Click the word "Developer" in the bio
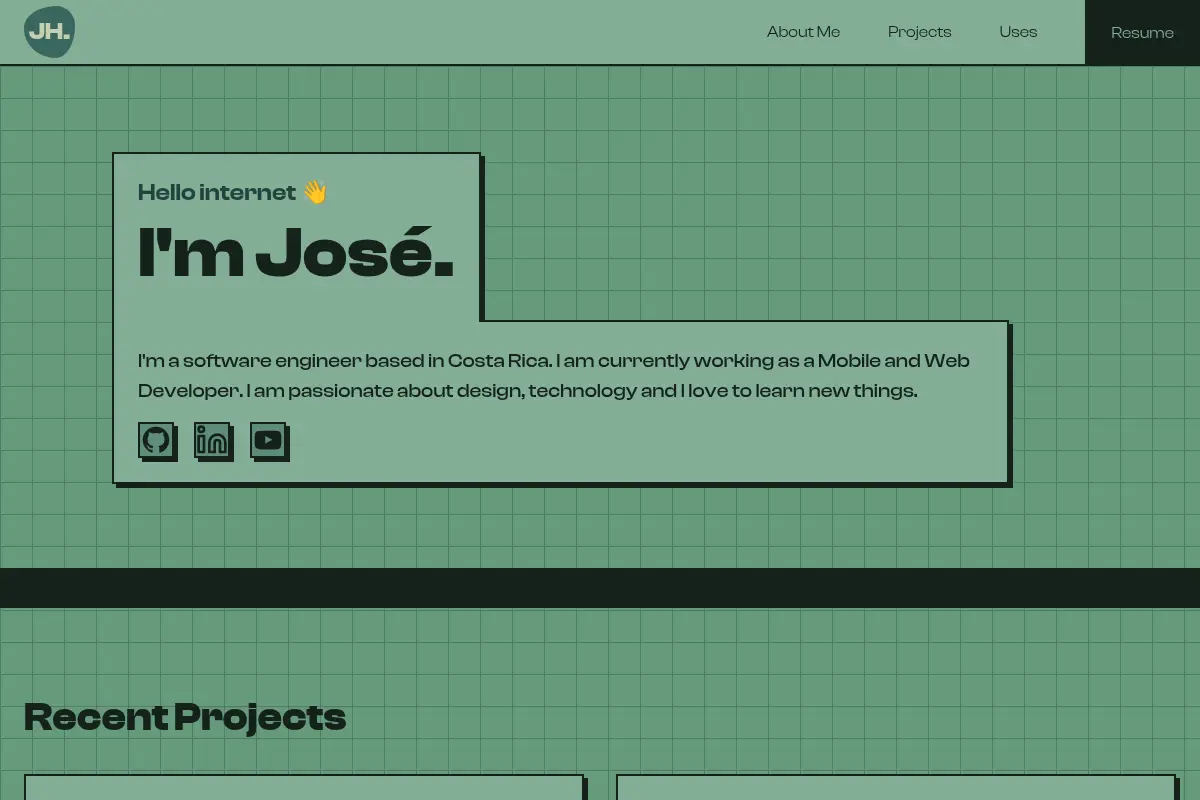 [x=189, y=391]
